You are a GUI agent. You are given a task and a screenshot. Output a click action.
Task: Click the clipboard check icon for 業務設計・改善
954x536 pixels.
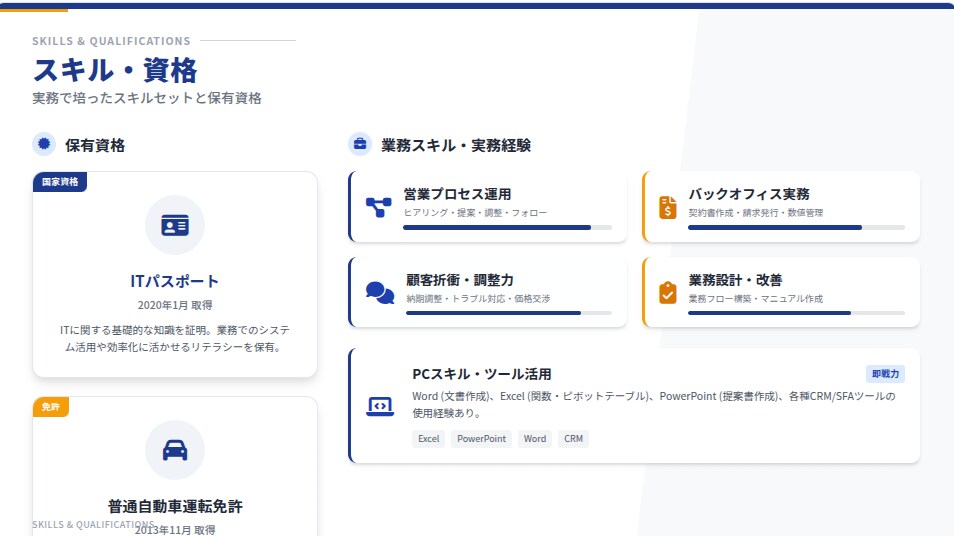point(667,293)
